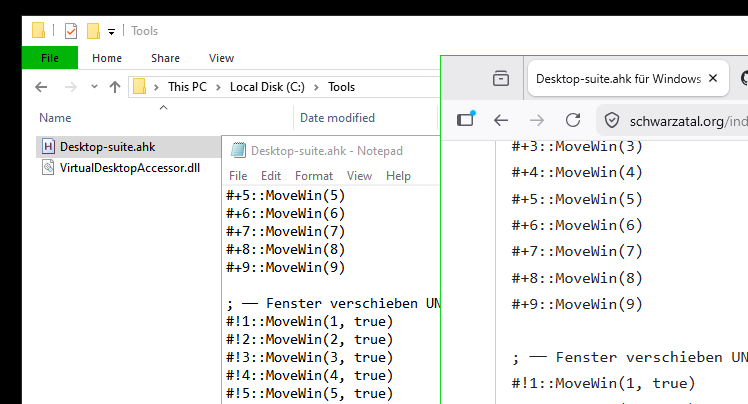Open the Notepad Edit menu
748x404 pixels.
pyautogui.click(x=271, y=176)
